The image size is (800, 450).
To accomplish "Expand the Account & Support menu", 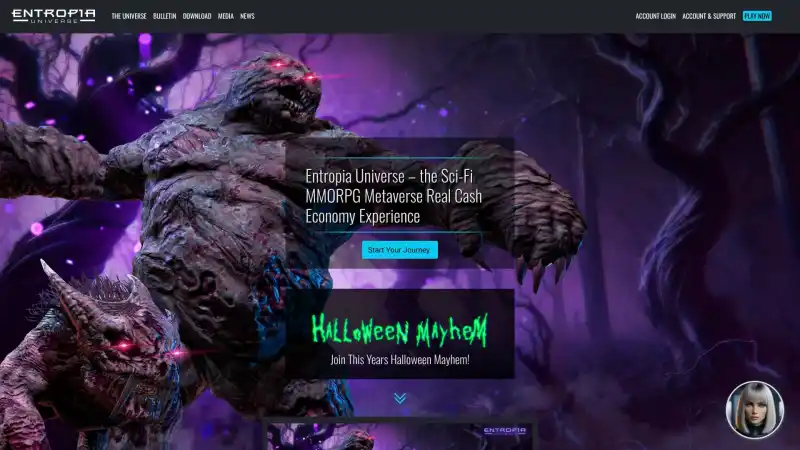I will (x=709, y=16).
